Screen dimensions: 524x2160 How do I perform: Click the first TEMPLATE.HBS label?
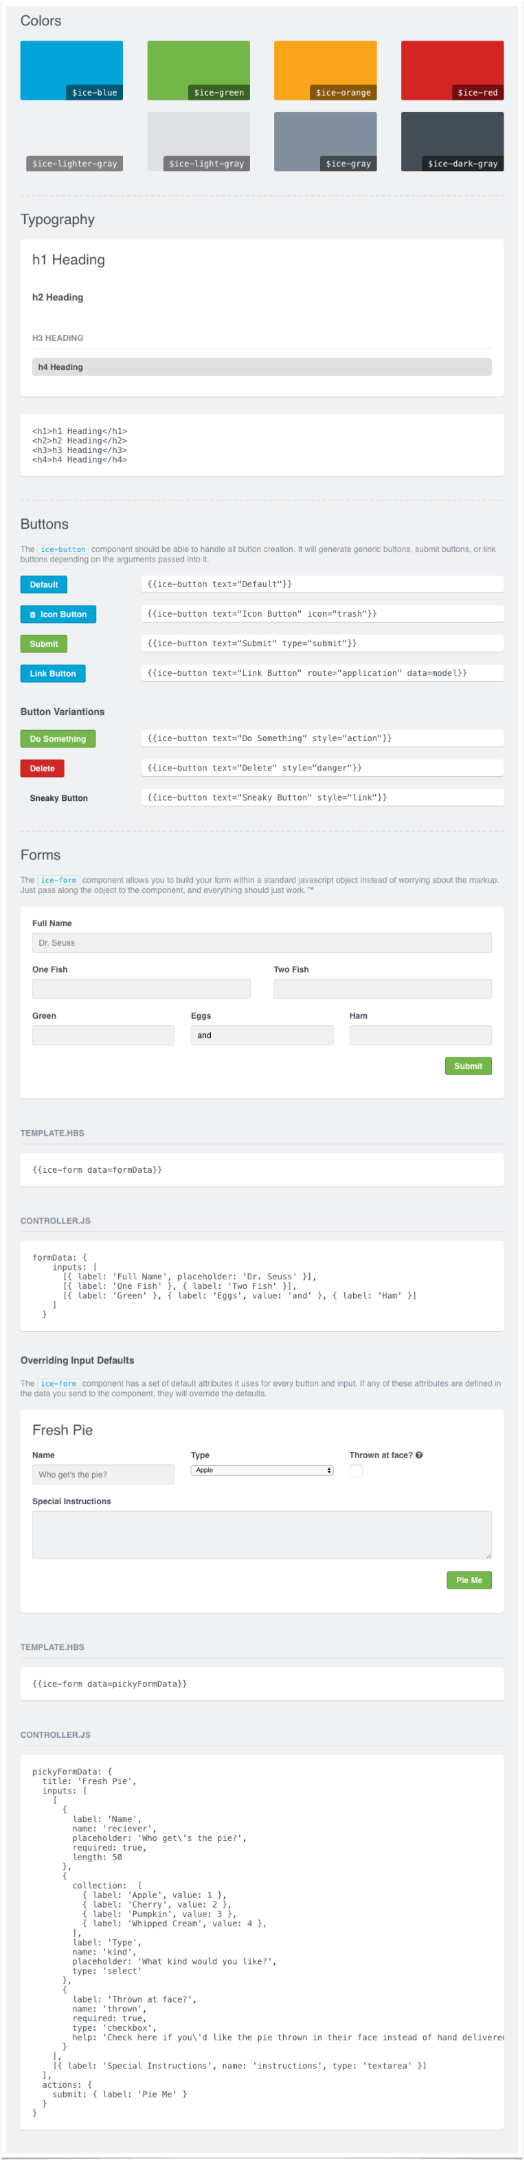click(x=52, y=1133)
